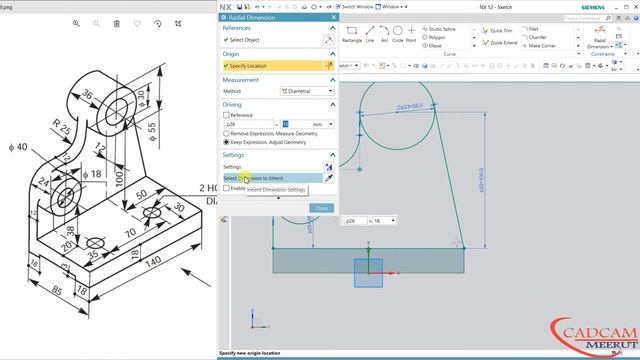The image size is (640, 360).
Task: Select the Rectangle sketch tool
Action: pyautogui.click(x=352, y=34)
